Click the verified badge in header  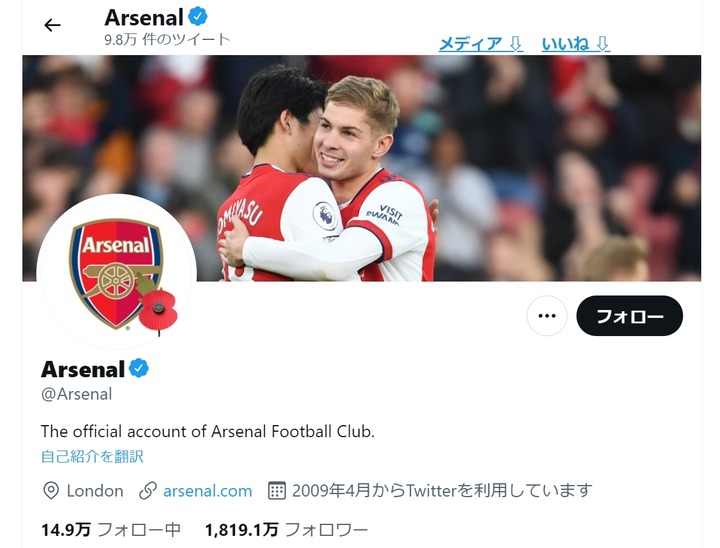click(199, 16)
